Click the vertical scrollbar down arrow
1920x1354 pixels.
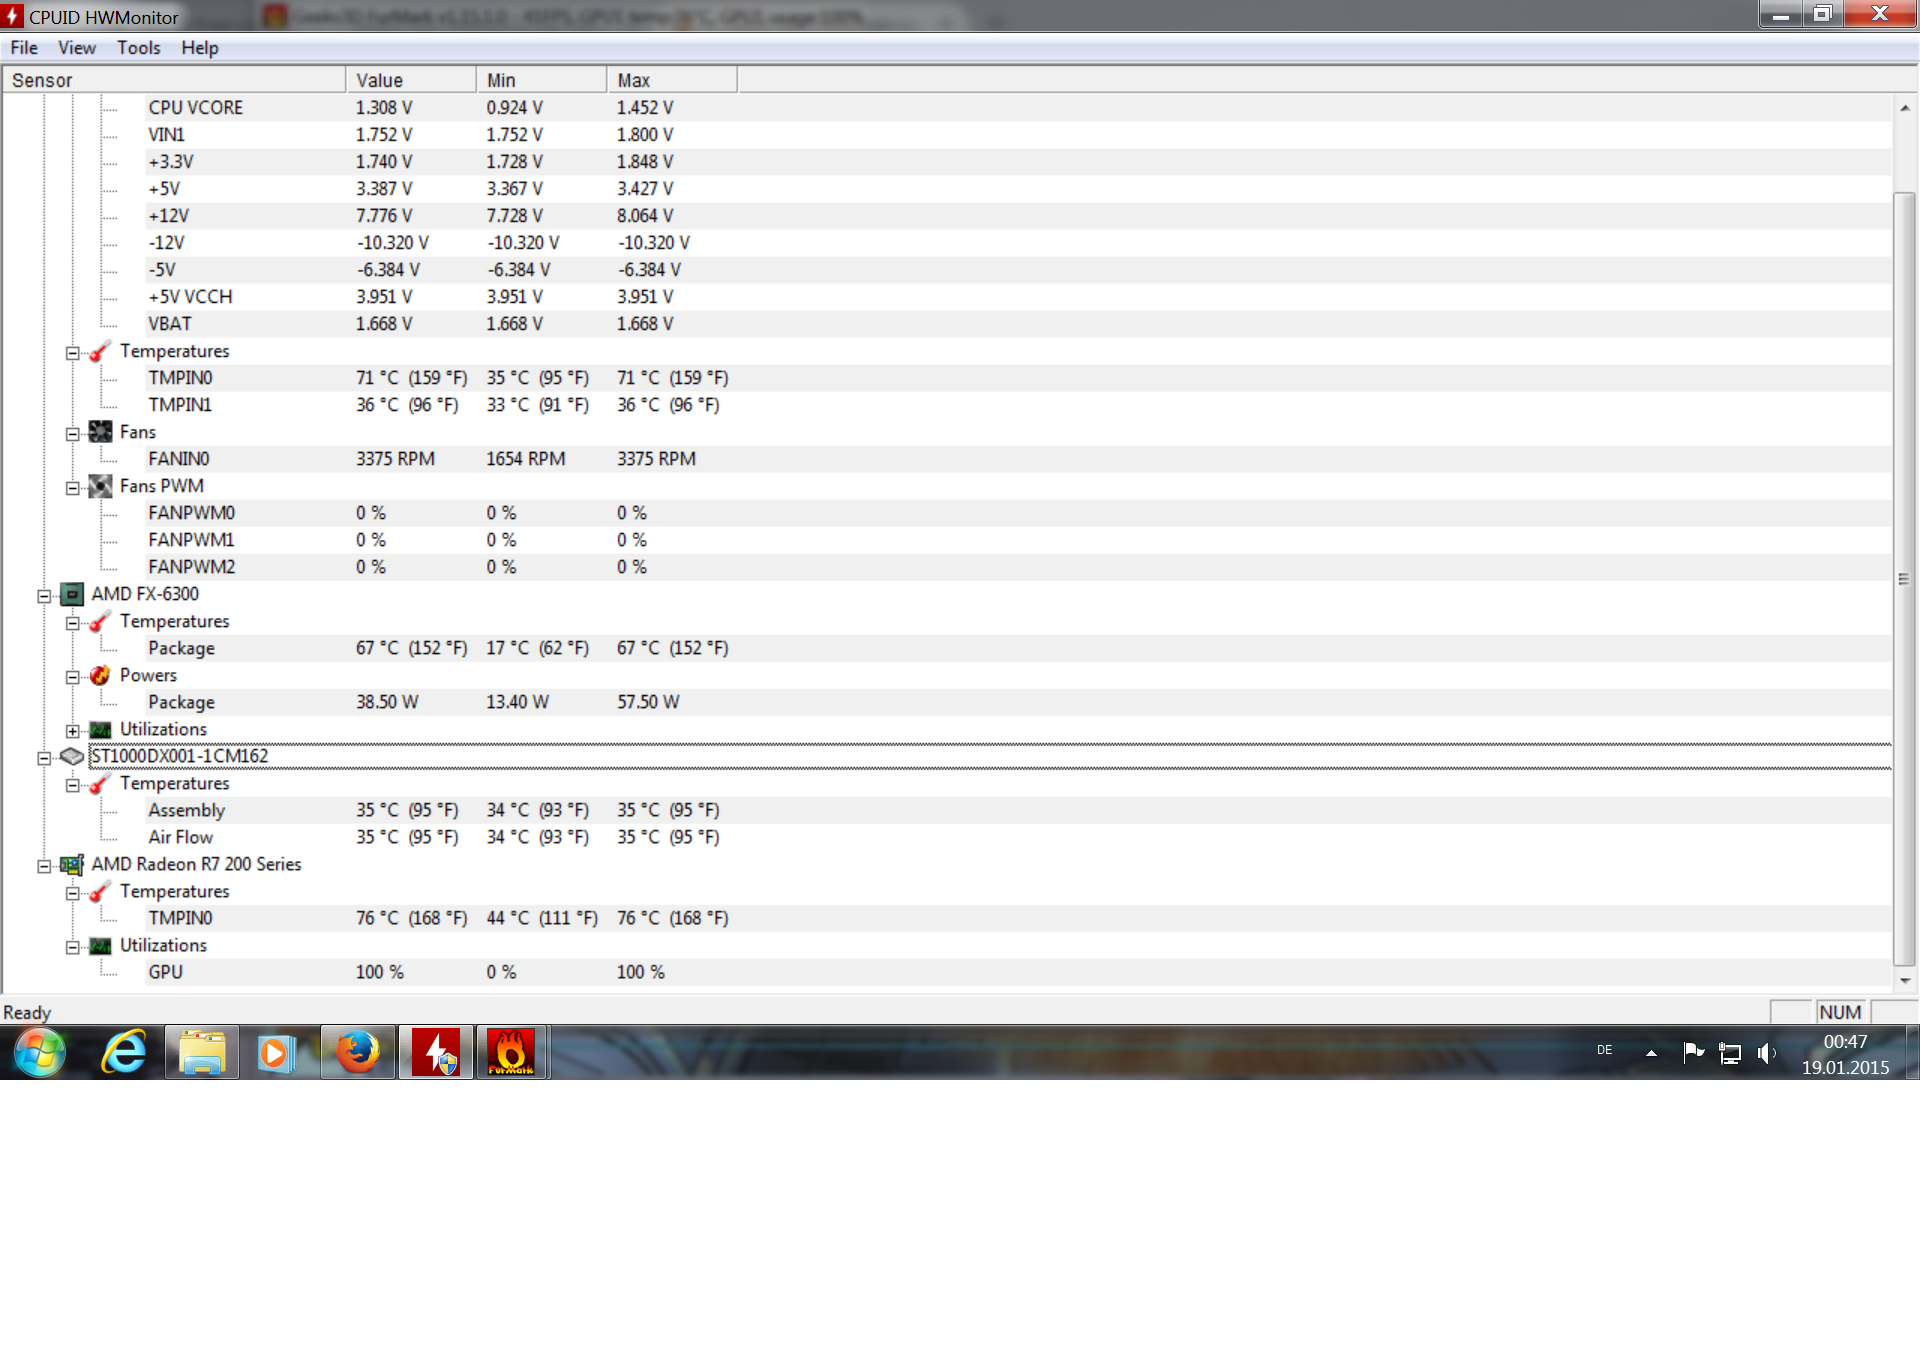click(1905, 981)
